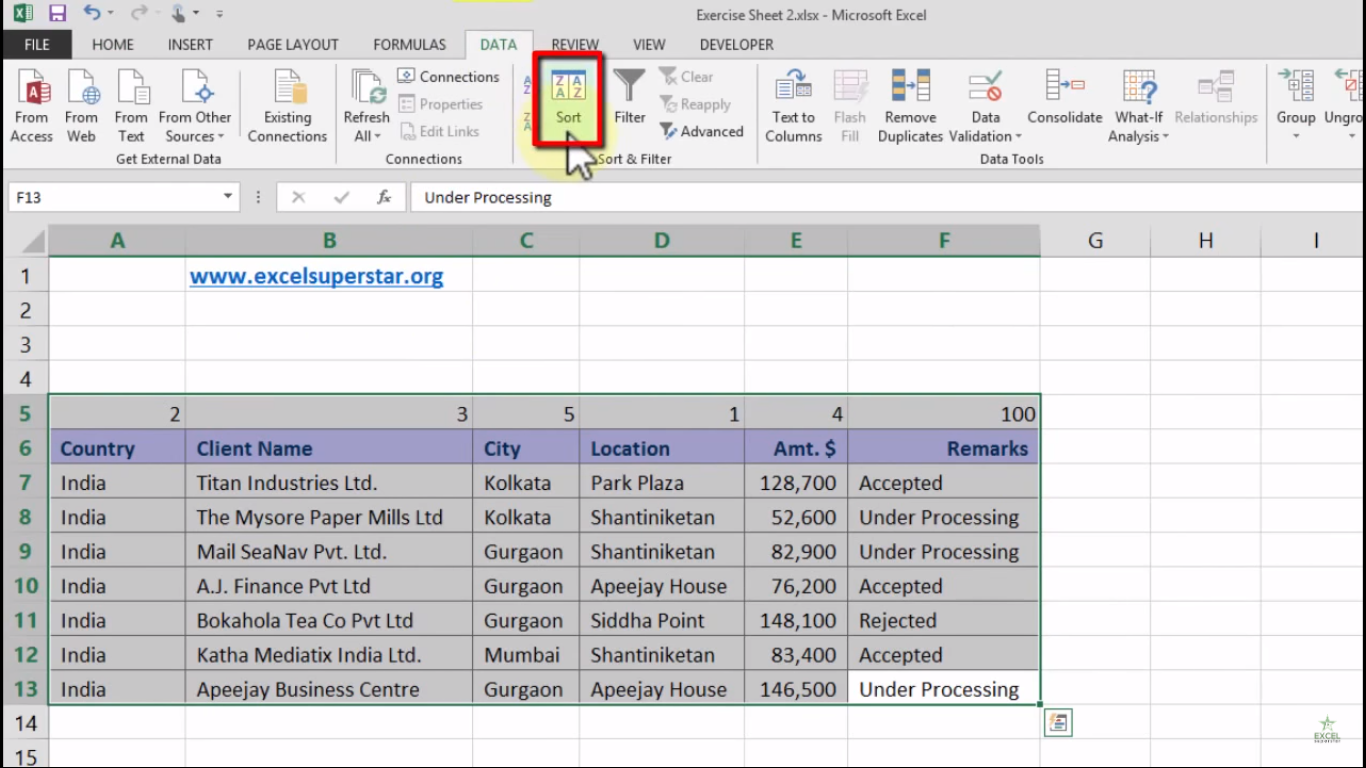Open the Sort dialog button
The image size is (1366, 768).
point(568,97)
